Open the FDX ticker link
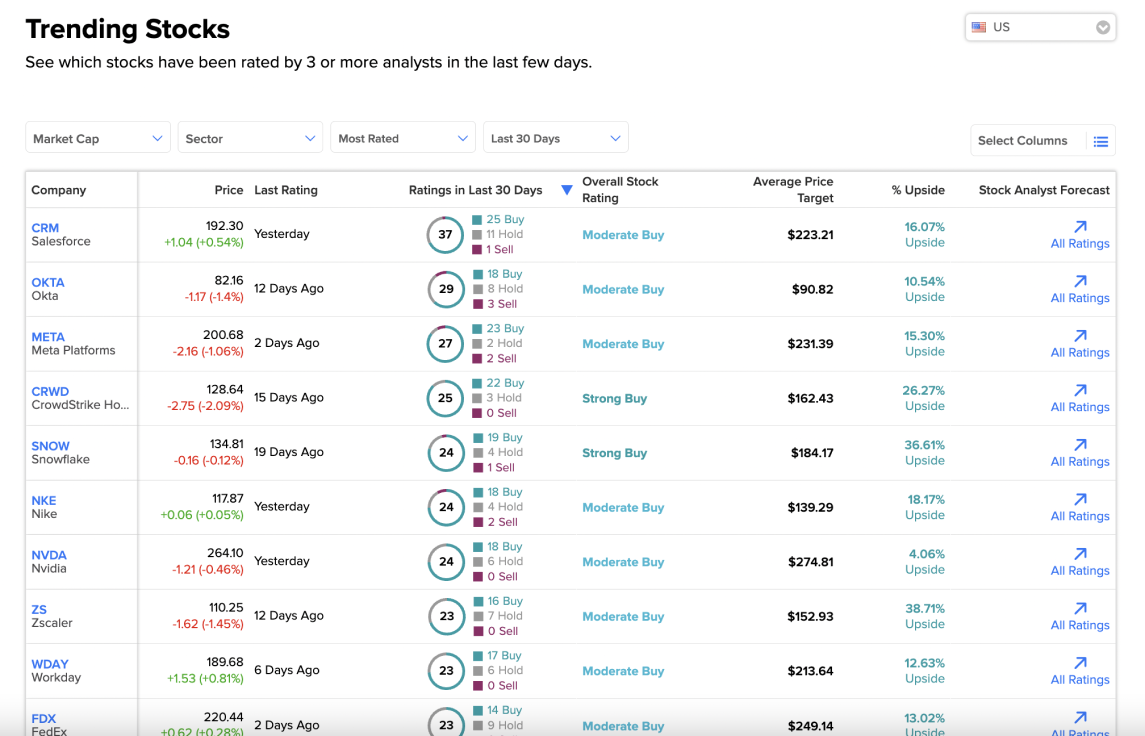 coord(44,718)
